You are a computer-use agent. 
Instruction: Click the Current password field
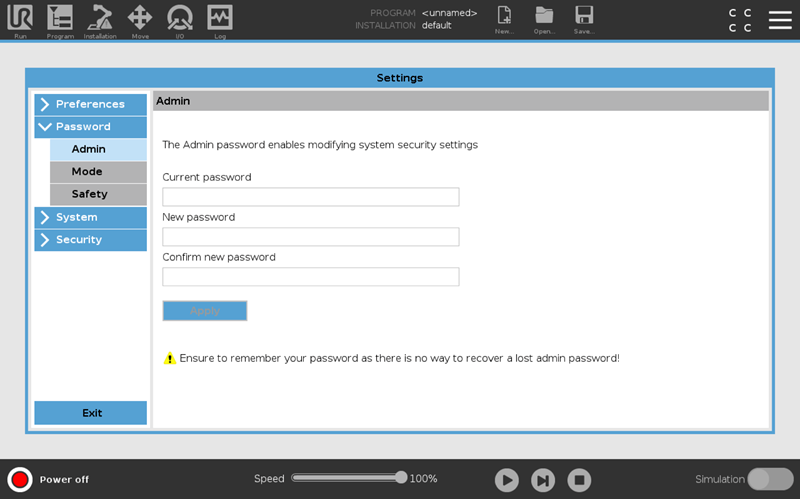pos(310,197)
